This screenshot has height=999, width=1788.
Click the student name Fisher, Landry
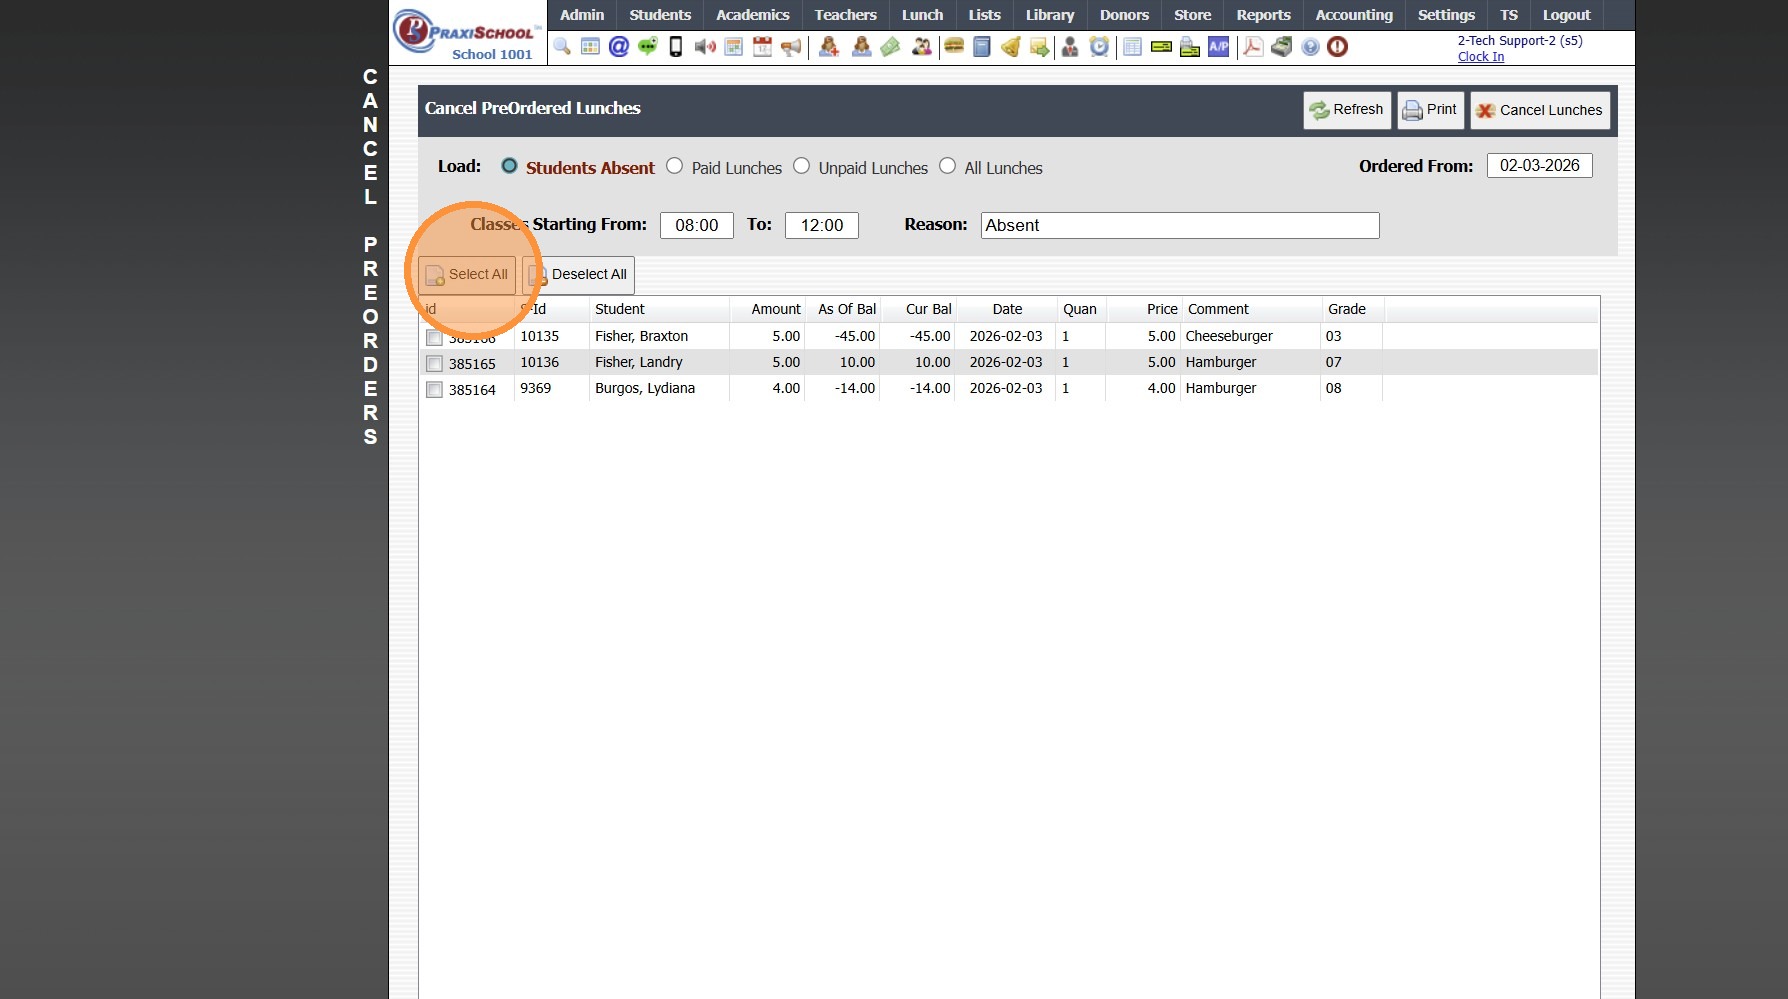click(639, 362)
